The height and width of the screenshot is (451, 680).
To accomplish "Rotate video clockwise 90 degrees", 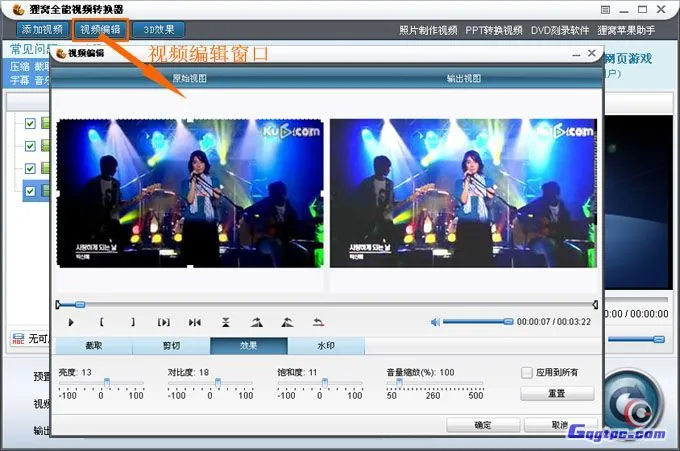I will tap(257, 322).
